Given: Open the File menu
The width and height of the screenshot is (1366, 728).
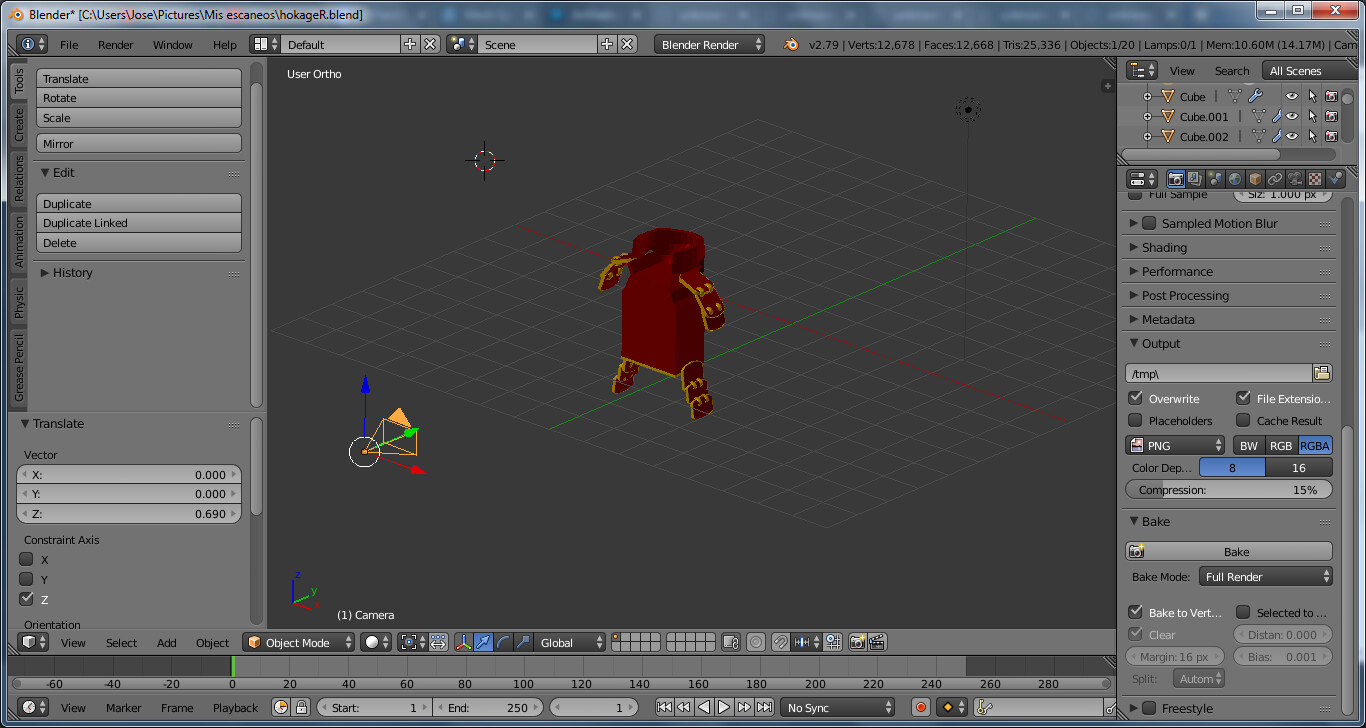Looking at the screenshot, I should point(69,44).
